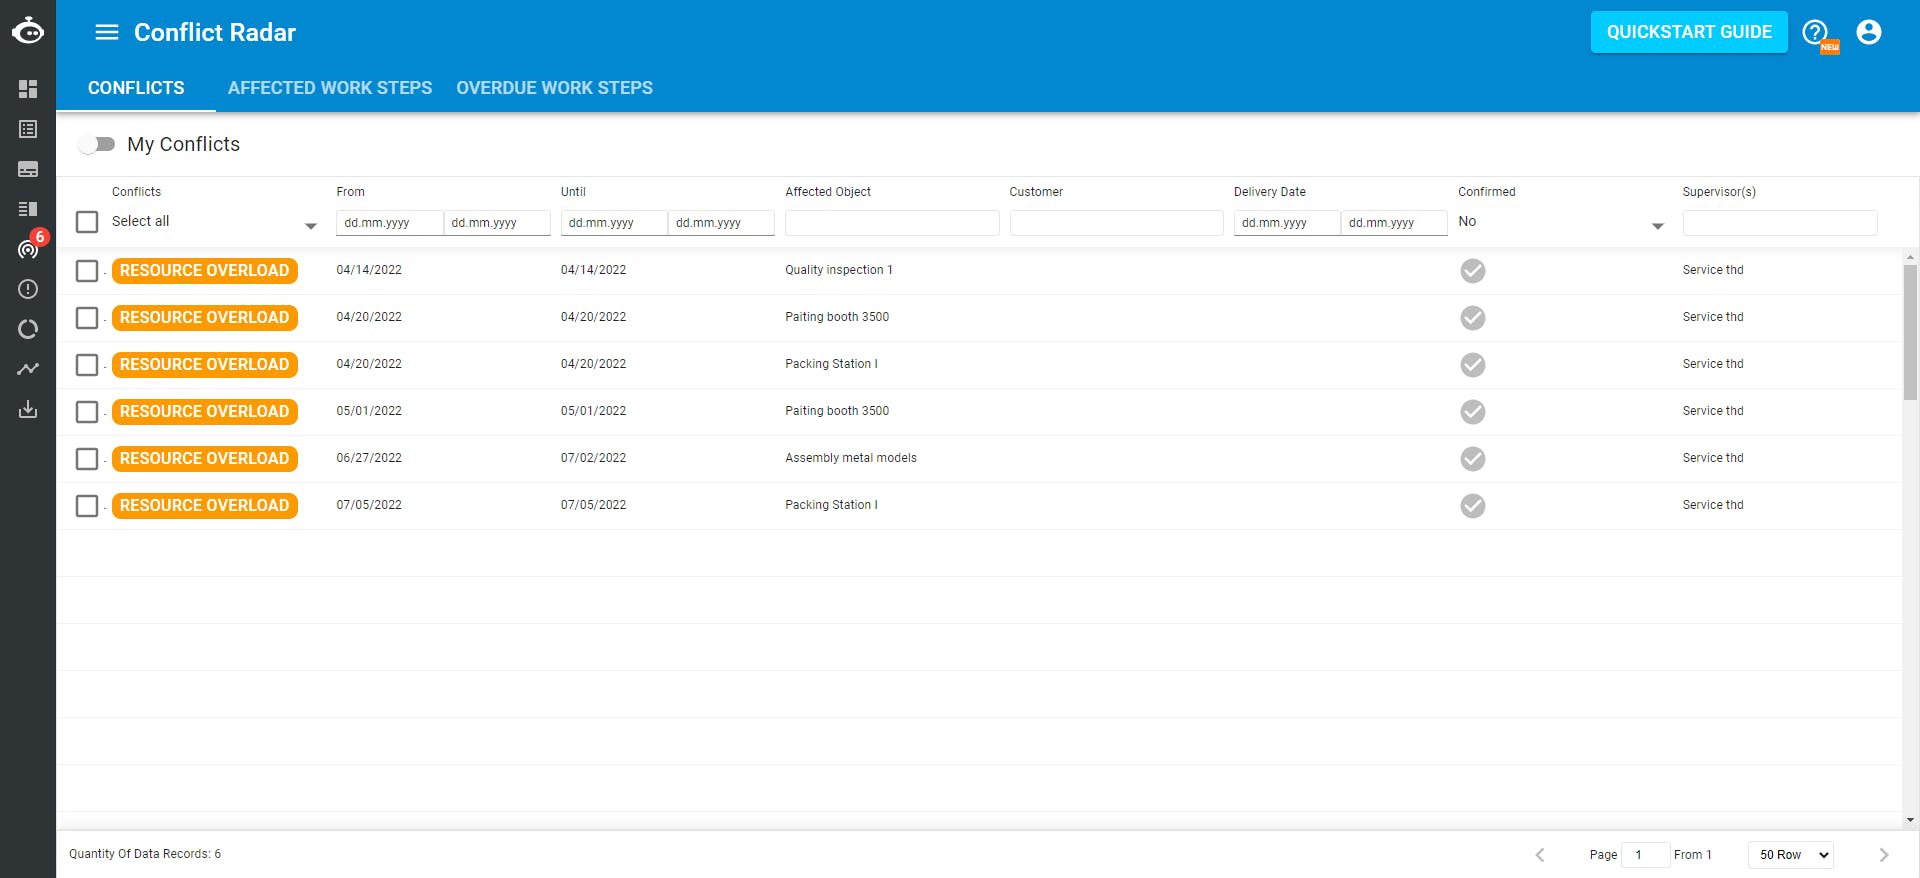Go to next page arrow
1920x878 pixels.
1884,855
